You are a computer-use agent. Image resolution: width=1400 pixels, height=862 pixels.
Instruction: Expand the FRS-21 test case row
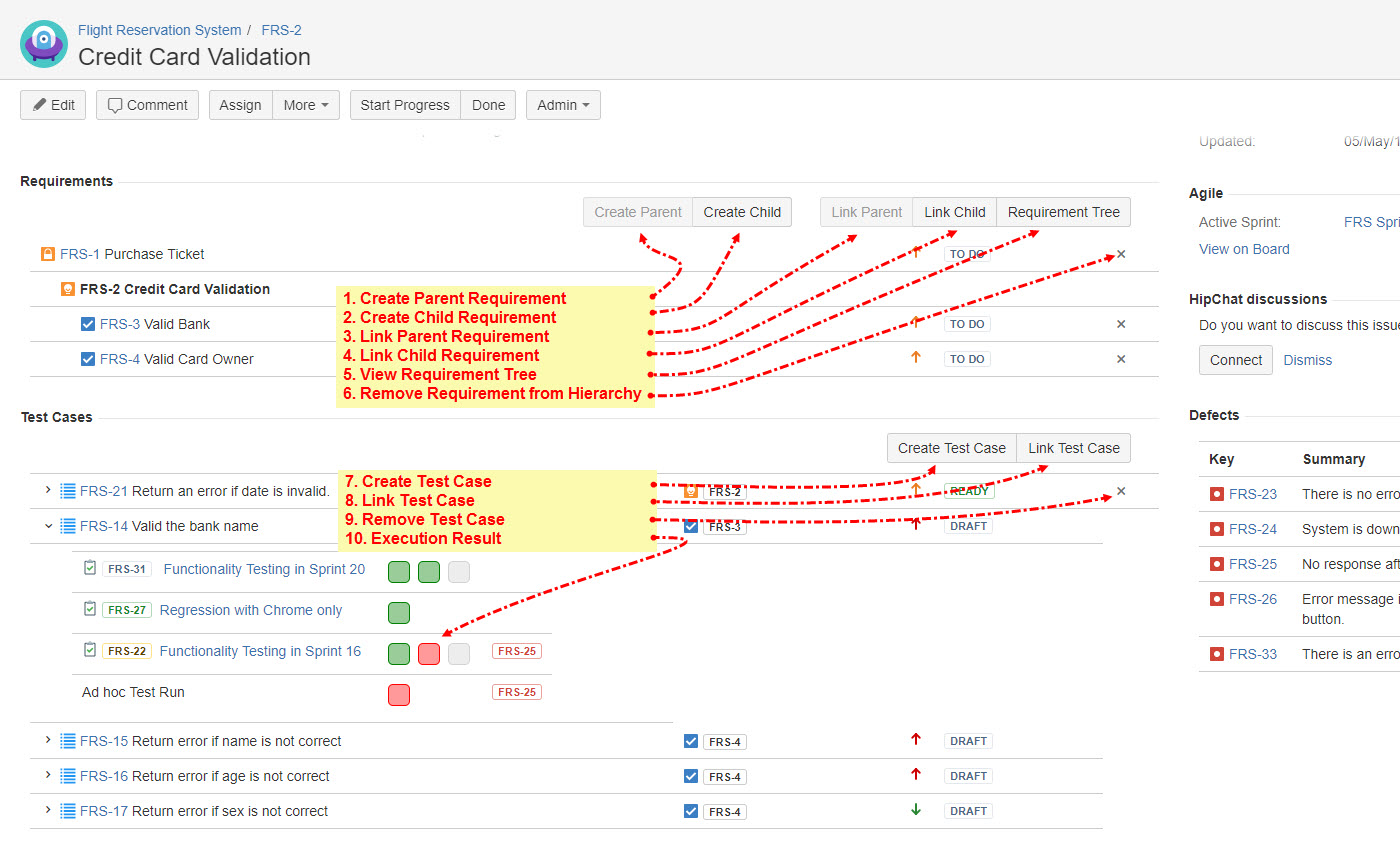47,490
